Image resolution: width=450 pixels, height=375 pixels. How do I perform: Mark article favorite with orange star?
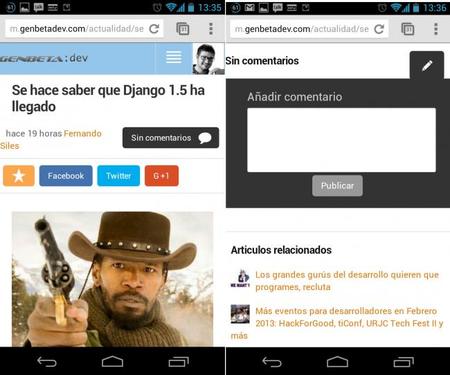pyautogui.click(x=19, y=176)
